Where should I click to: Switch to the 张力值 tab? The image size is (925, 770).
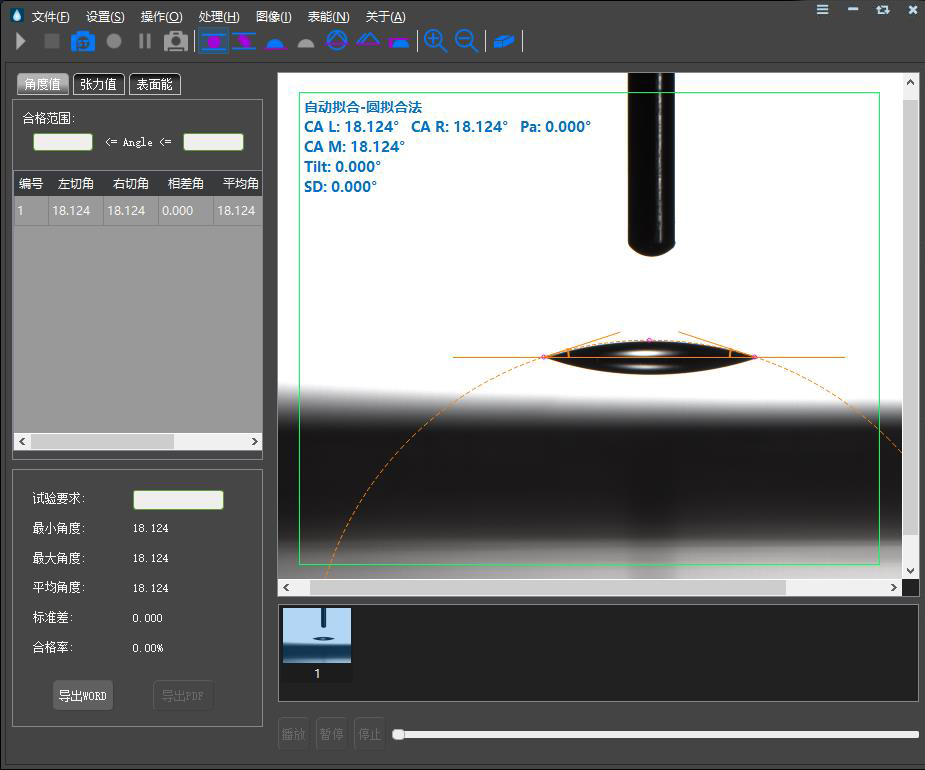pyautogui.click(x=99, y=85)
